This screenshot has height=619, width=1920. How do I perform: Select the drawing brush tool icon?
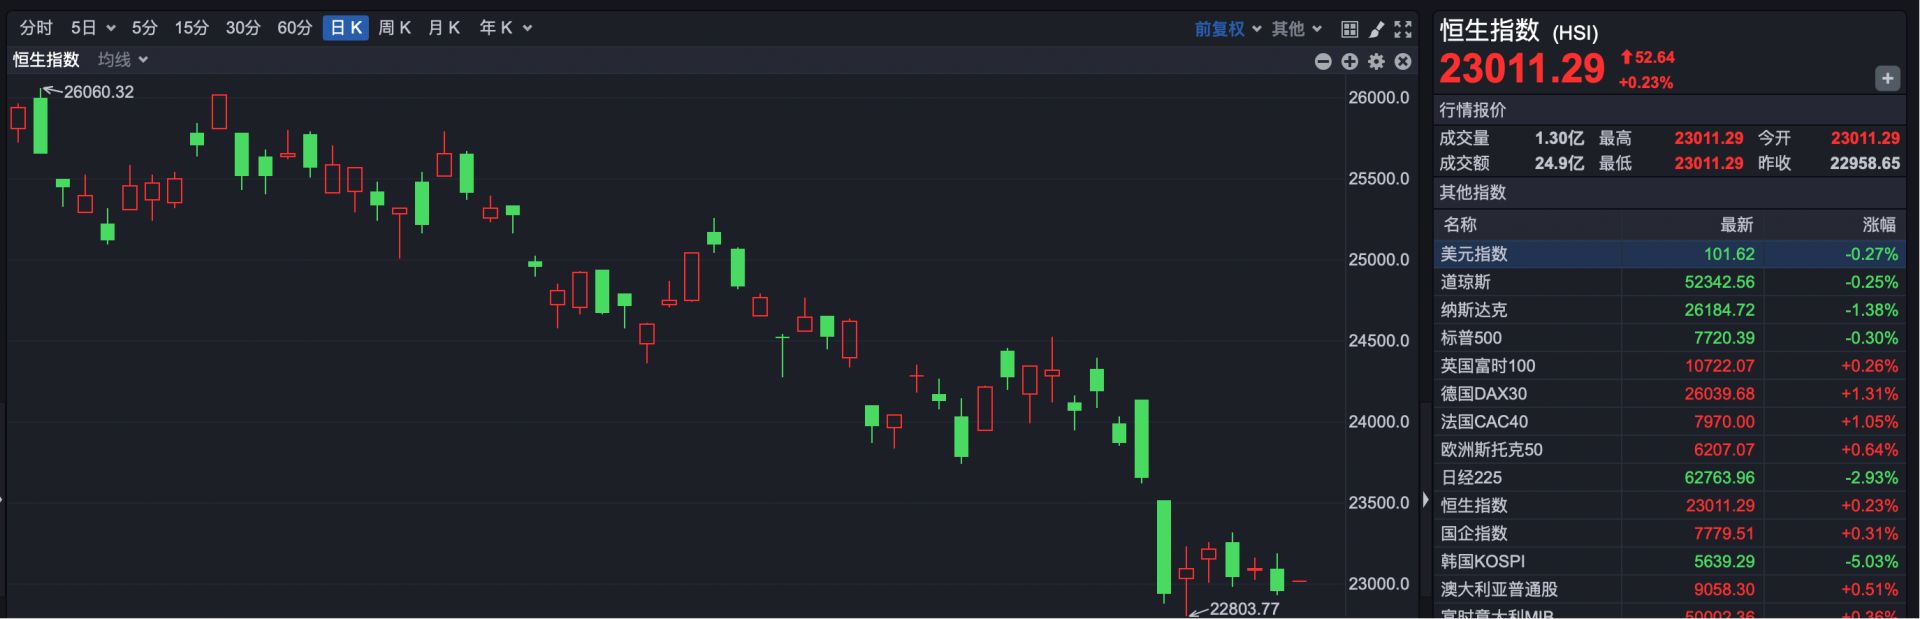point(1377,29)
